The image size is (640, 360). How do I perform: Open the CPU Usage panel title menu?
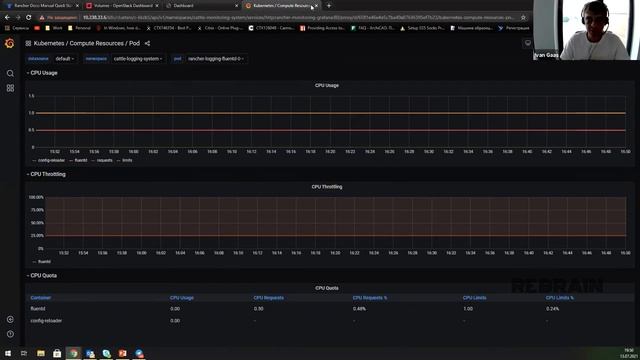click(327, 85)
